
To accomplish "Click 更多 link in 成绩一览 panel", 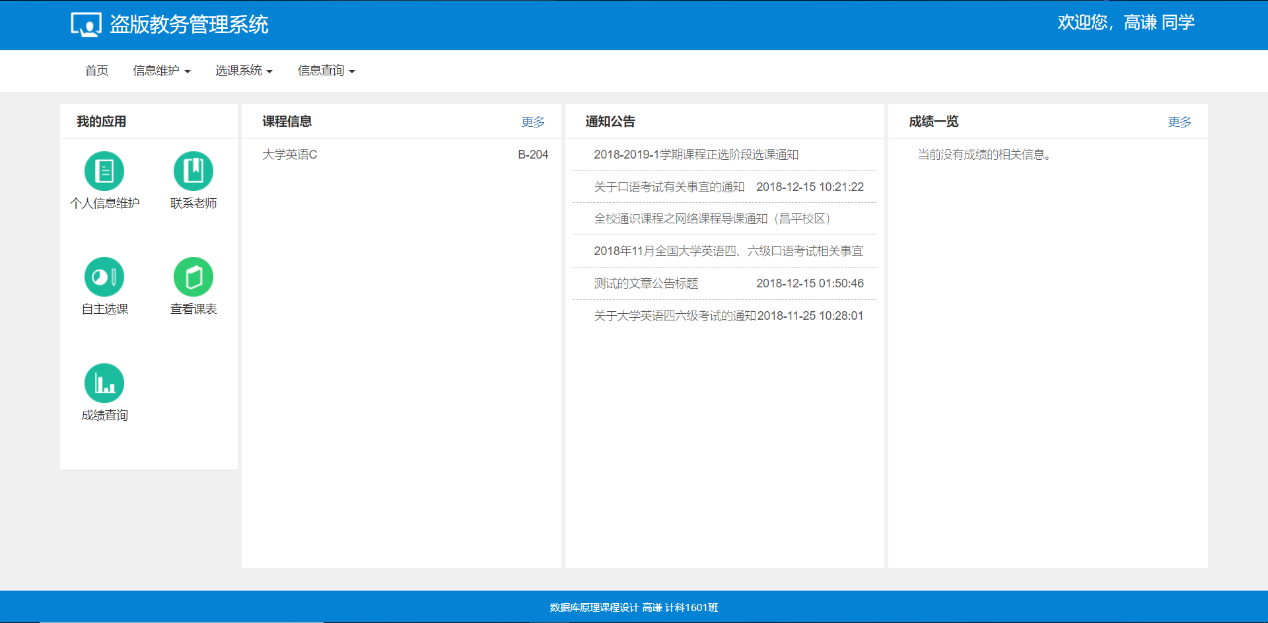I will coord(1180,122).
